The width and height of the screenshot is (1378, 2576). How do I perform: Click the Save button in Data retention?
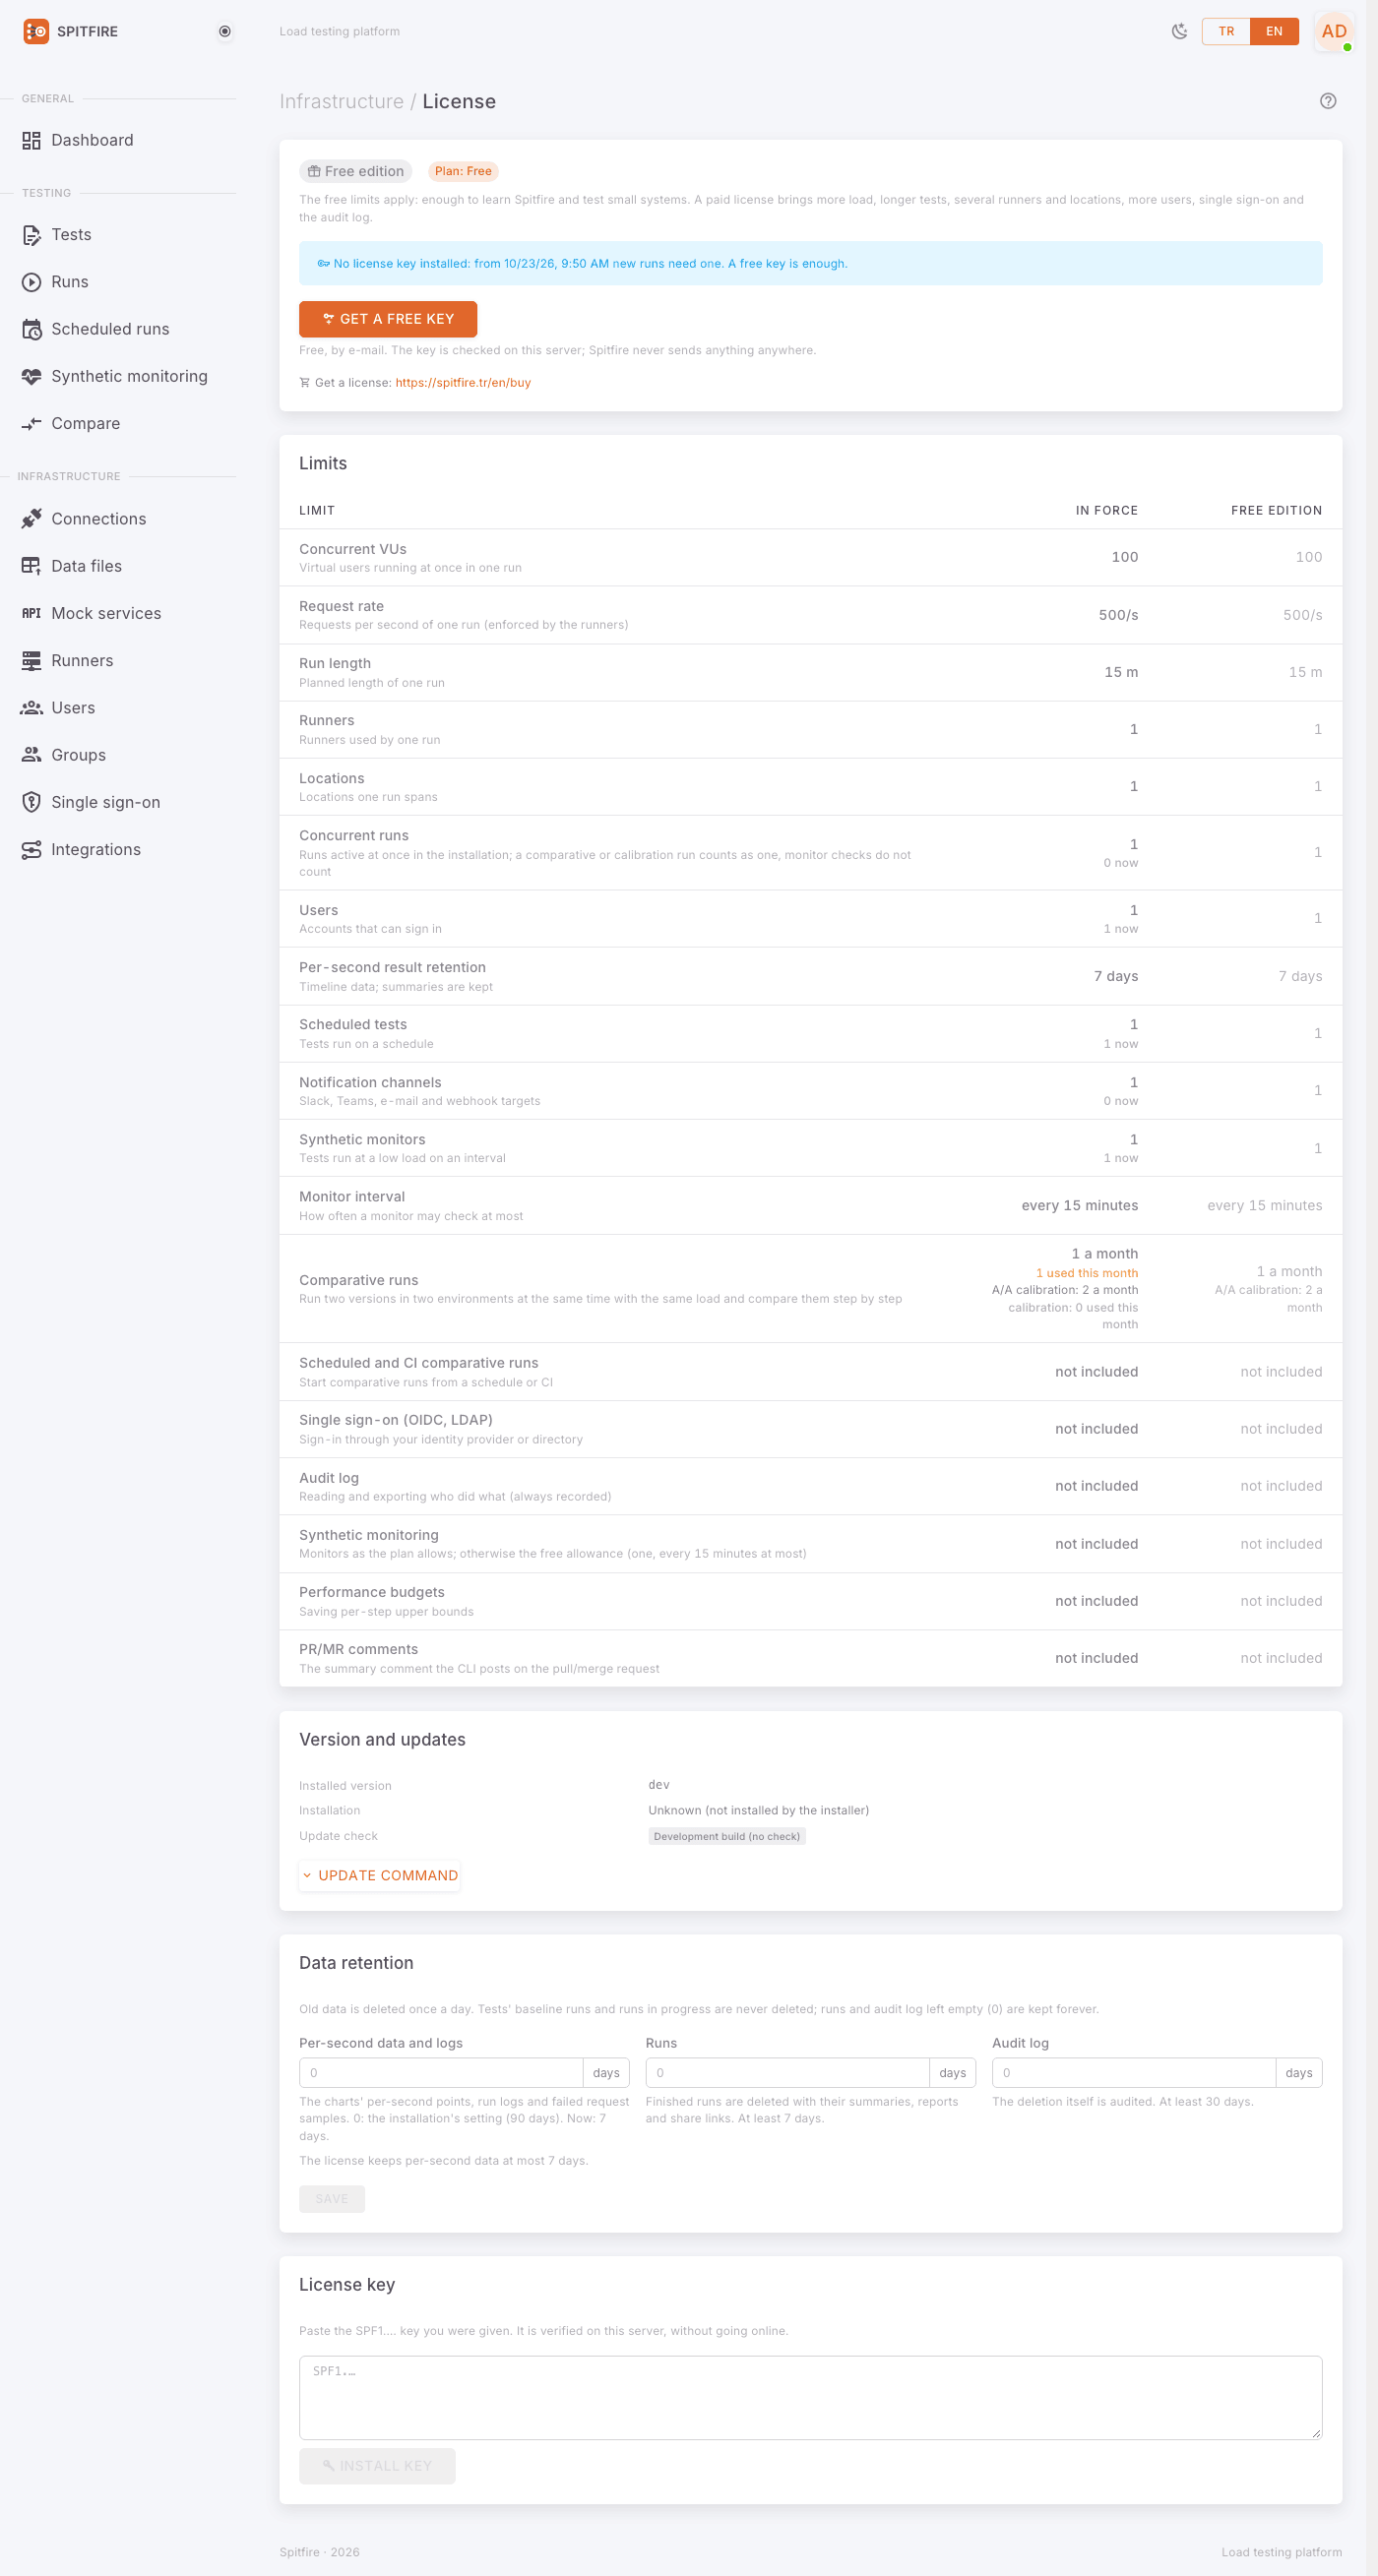point(332,2199)
